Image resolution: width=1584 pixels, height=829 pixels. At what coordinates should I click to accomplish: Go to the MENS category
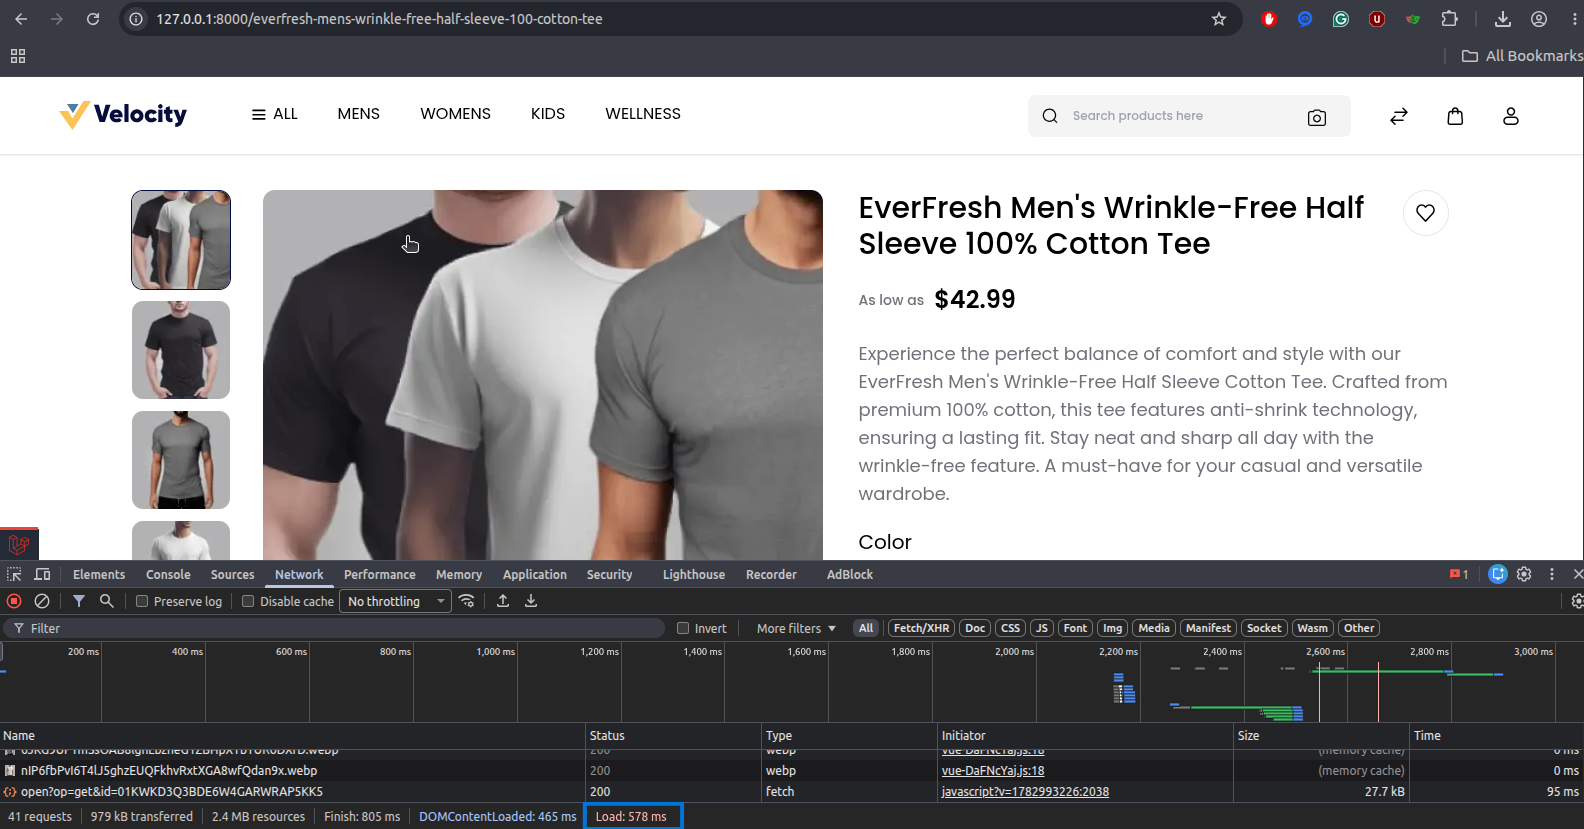[359, 114]
